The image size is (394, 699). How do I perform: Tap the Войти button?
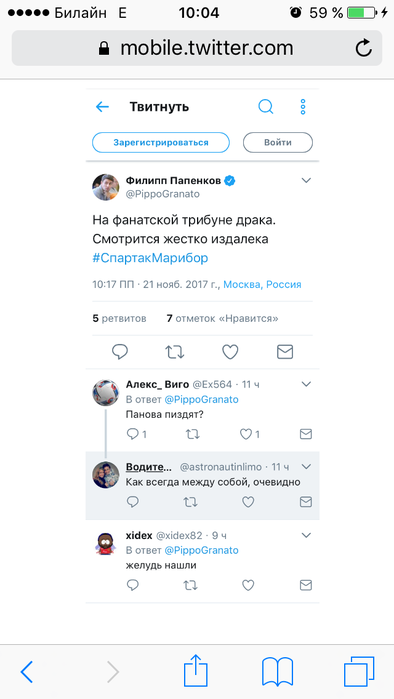click(278, 143)
